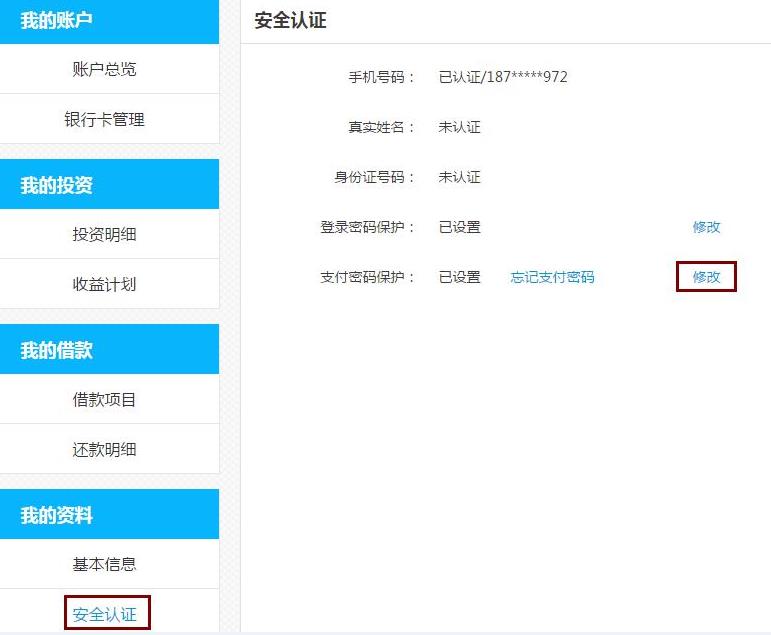Select 收益计划 in the sidebar
The height and width of the screenshot is (635, 771).
point(104,284)
